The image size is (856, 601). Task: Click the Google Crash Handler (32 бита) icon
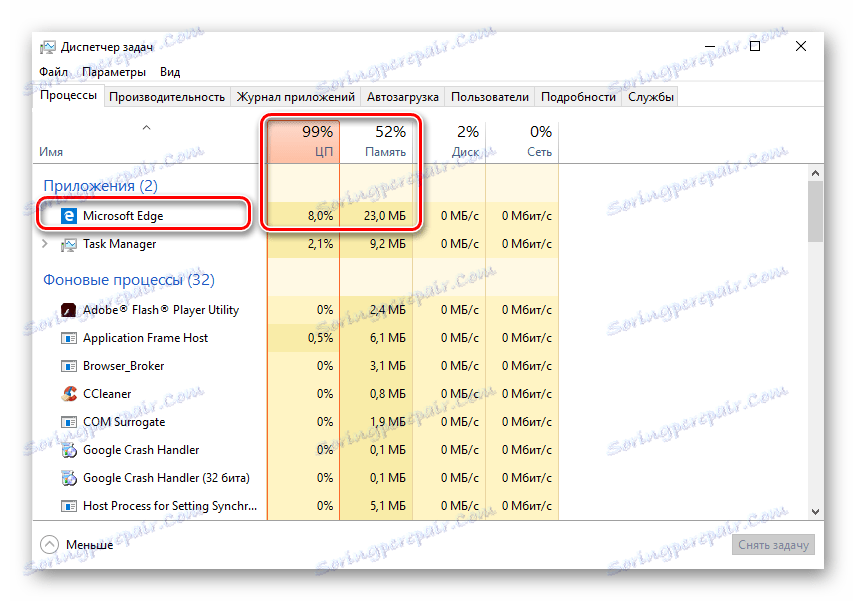click(x=68, y=478)
